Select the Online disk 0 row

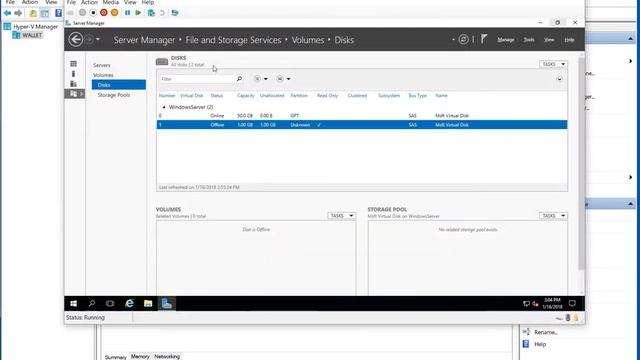(362, 116)
